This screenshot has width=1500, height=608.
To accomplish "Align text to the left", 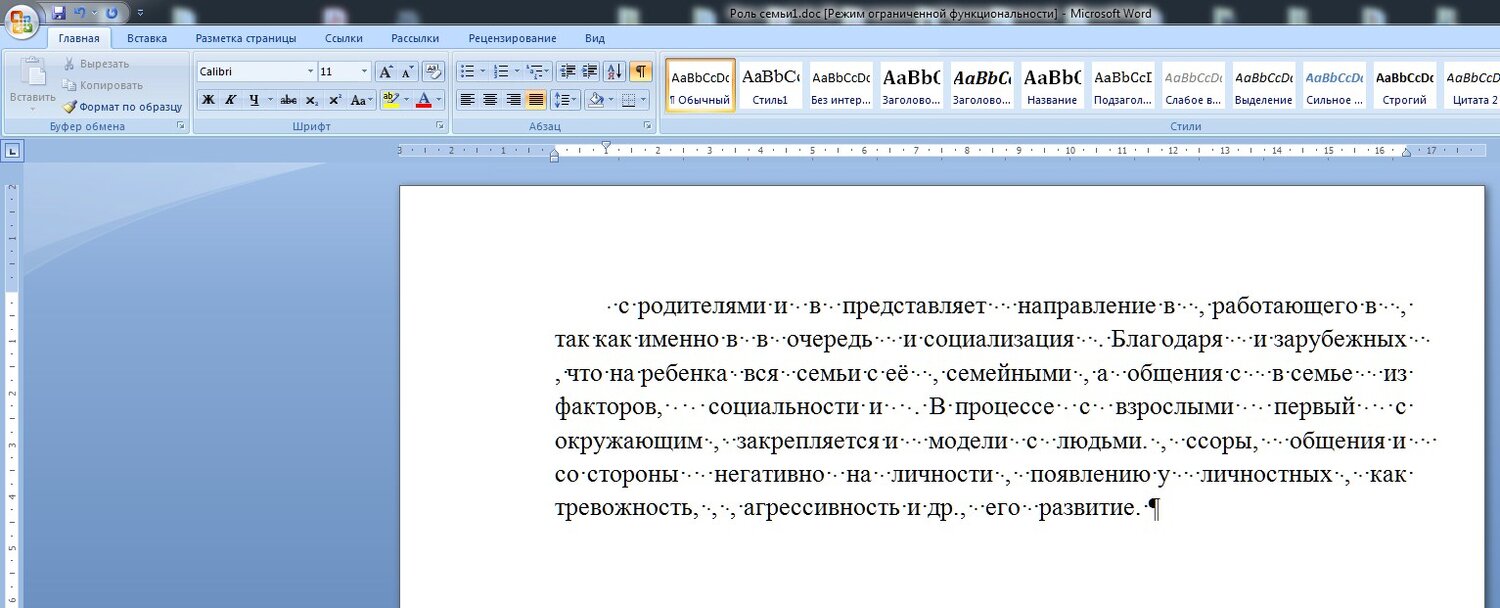I will click(x=467, y=100).
